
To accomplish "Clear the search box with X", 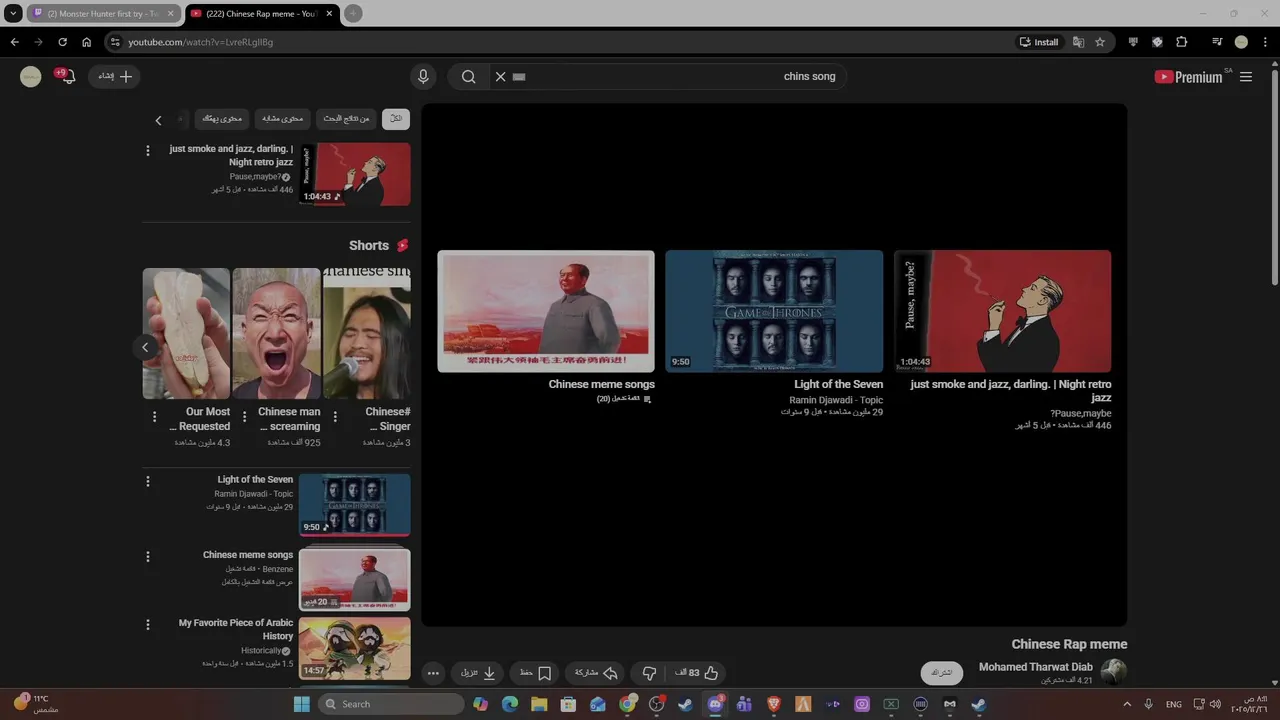I will tap(501, 76).
